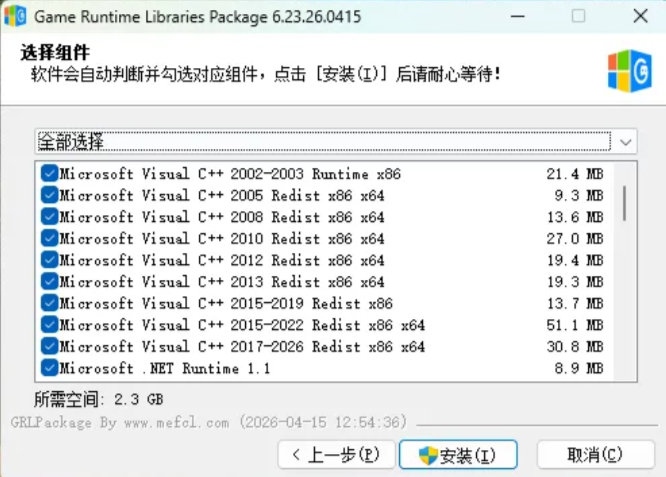Uncheck Visual C++ 2015-2022 Redist x86 x64
This screenshot has width=666, height=477.
coord(50,325)
